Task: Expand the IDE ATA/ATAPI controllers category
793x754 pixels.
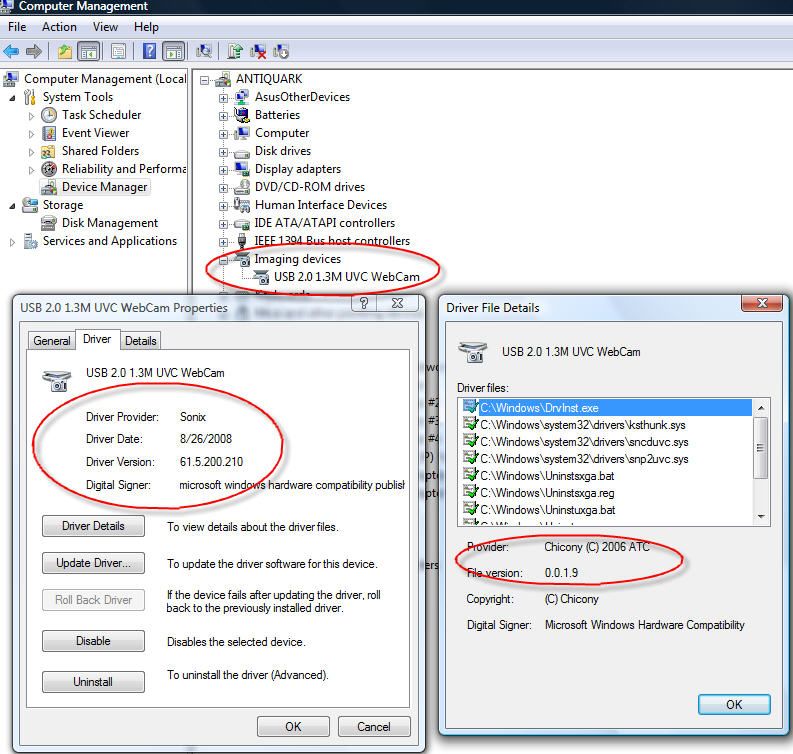Action: pyautogui.click(x=223, y=224)
